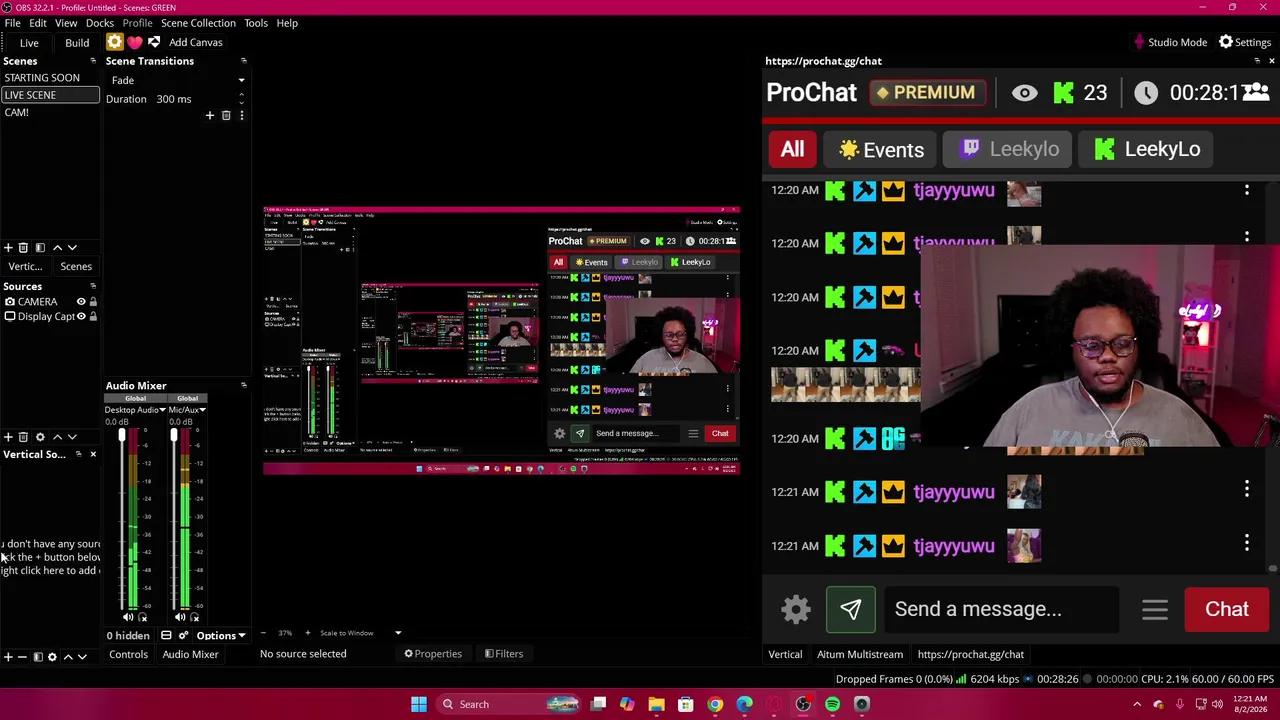Open ProChat users list icon
The height and width of the screenshot is (720, 1280).
1256,92
